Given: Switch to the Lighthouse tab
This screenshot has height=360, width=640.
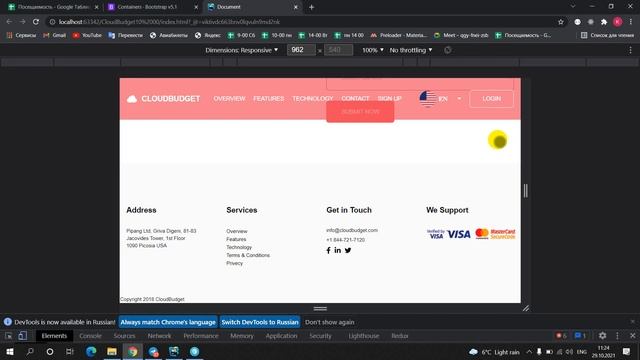Looking at the screenshot, I should pos(364,336).
